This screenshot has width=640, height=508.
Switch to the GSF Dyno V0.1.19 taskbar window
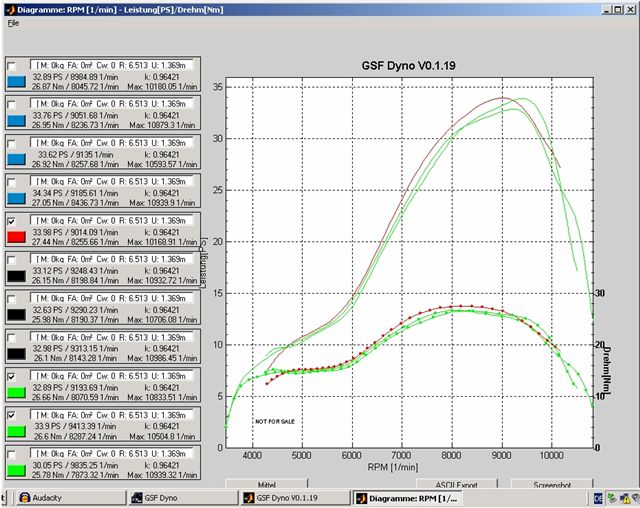pos(292,498)
